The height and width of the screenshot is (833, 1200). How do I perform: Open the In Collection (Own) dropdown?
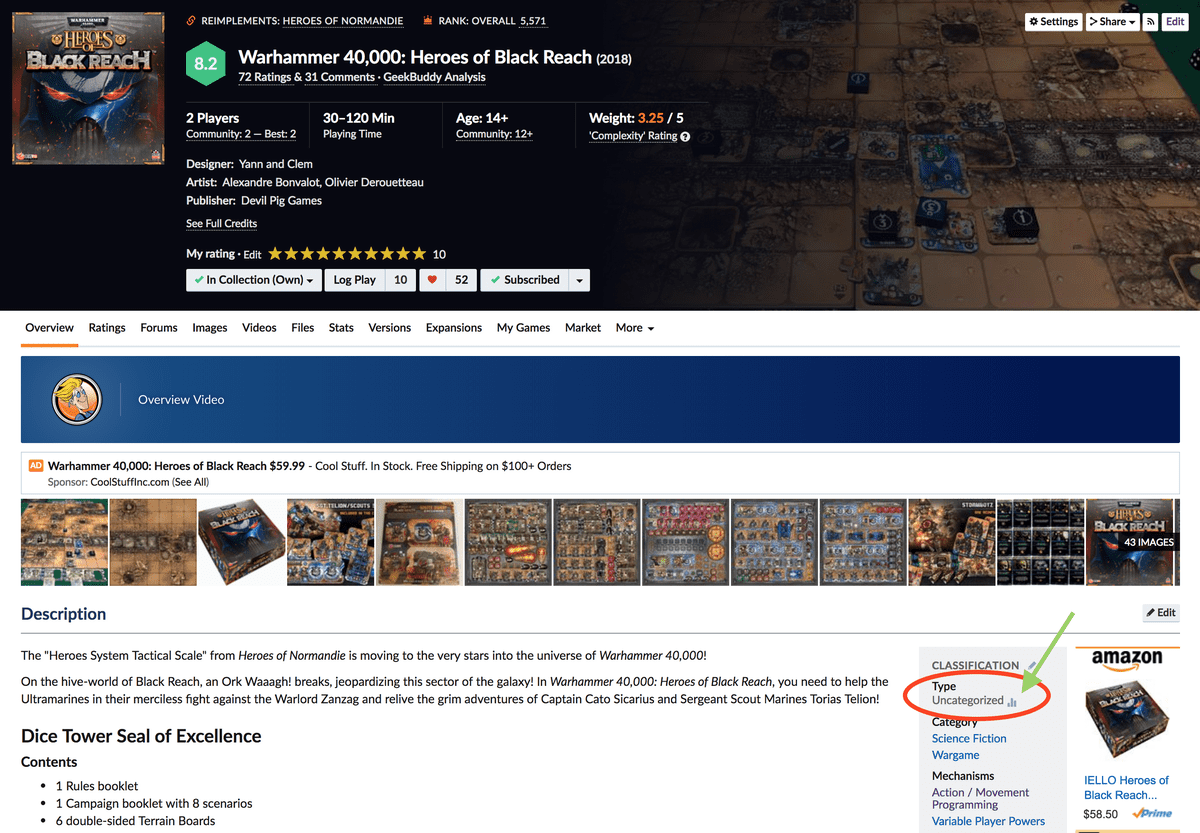click(x=254, y=280)
